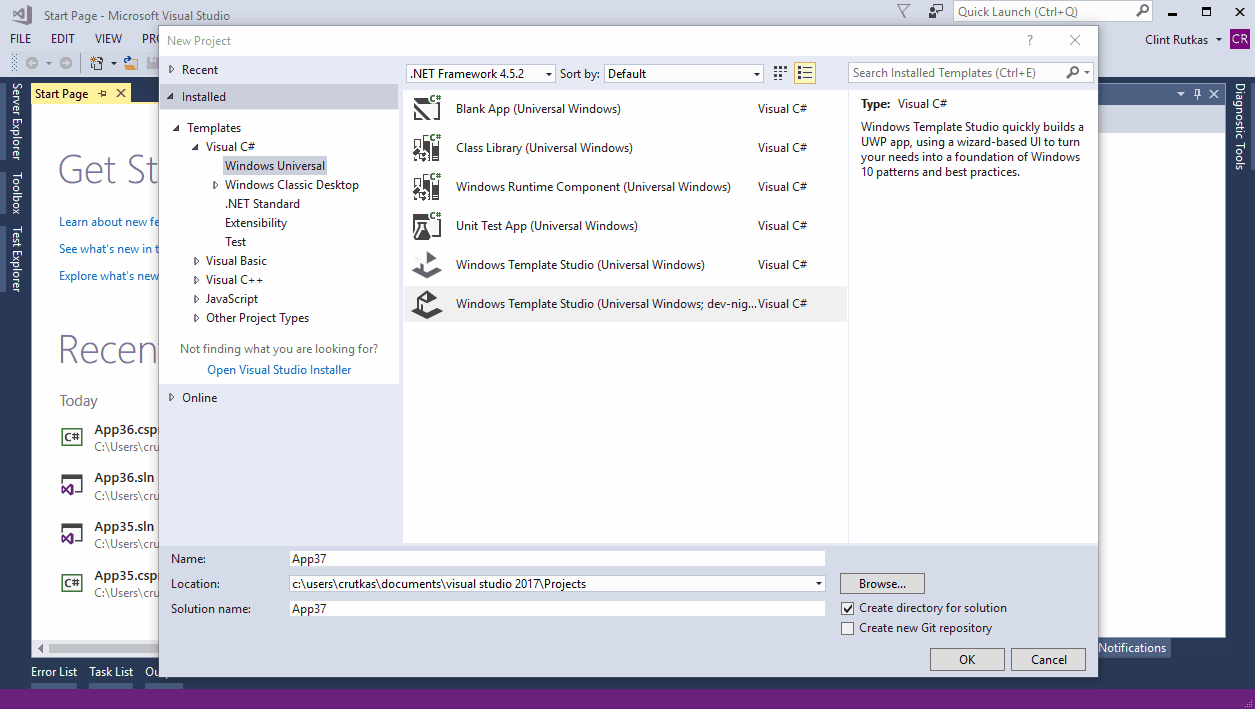Viewport: 1255px width, 709px height.
Task: Click the template search magnifier icon
Action: 1073,73
